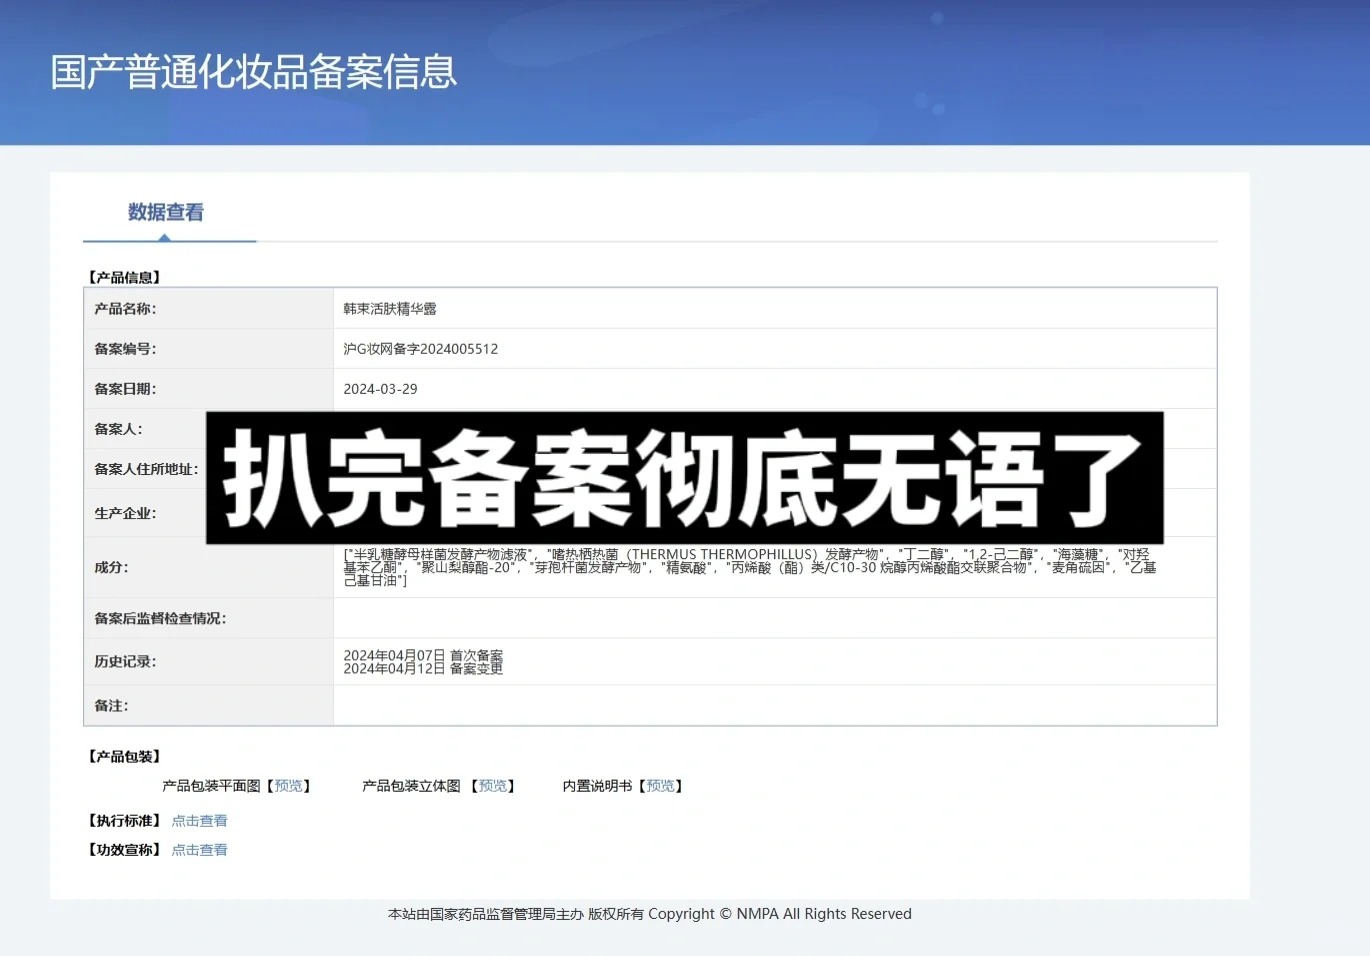This screenshot has width=1370, height=956.
Task: Click the 首次备案 history entry
Action: [423, 655]
